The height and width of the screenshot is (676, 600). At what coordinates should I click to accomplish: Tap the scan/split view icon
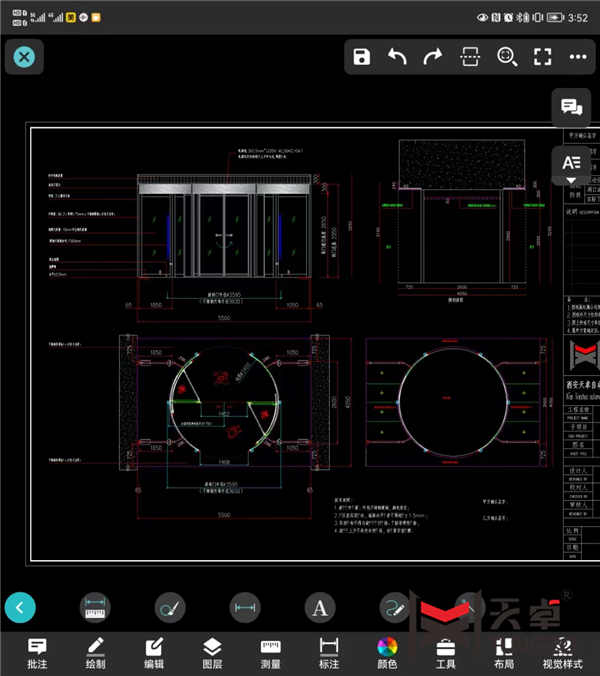point(469,57)
